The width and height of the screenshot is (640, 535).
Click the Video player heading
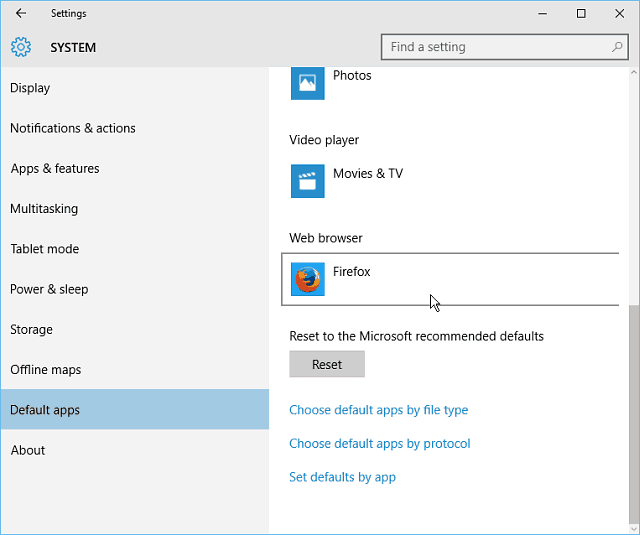(324, 140)
